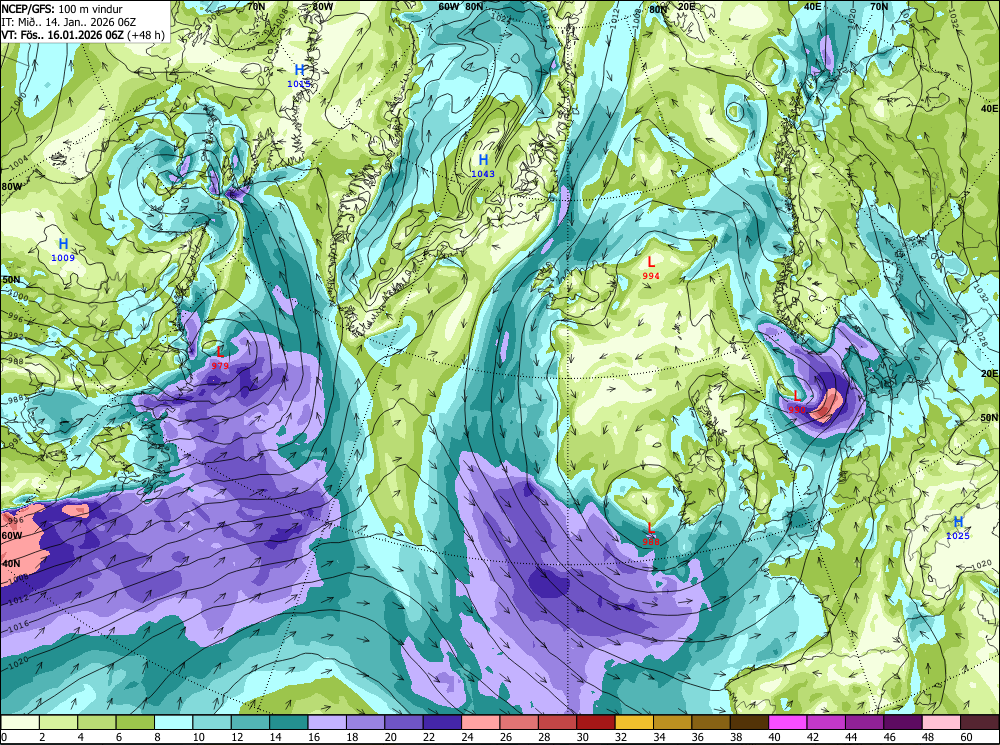Click the "1016" isobar label
The height and width of the screenshot is (745, 1000).
click(x=18, y=627)
